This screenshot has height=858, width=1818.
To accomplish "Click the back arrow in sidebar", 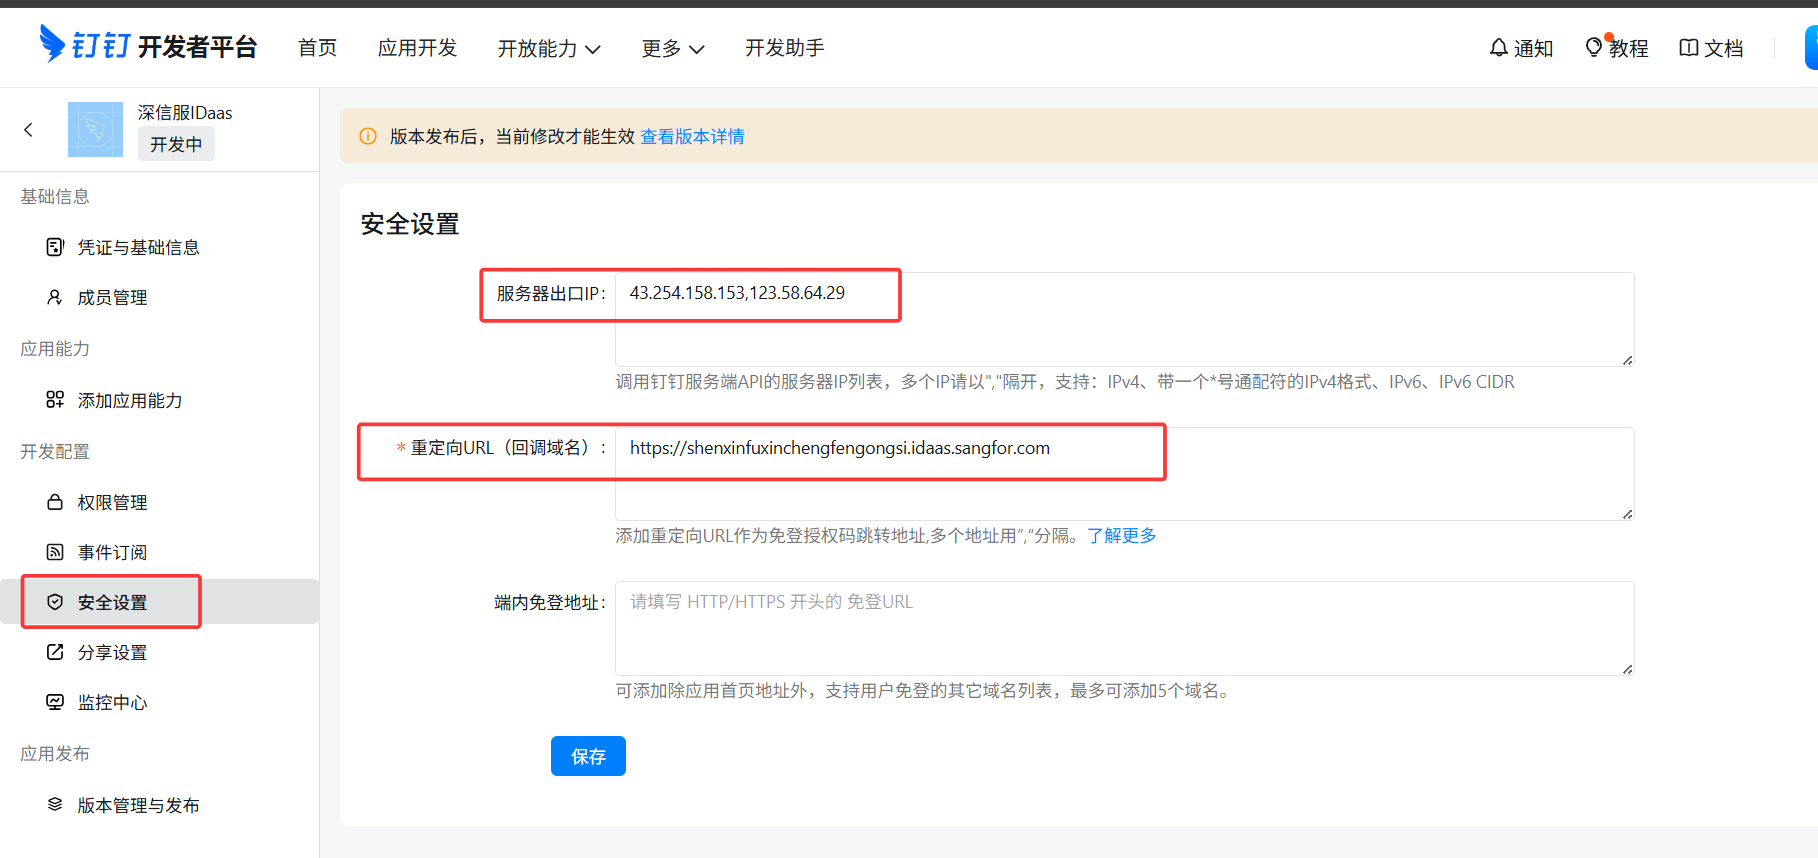I will (x=28, y=130).
